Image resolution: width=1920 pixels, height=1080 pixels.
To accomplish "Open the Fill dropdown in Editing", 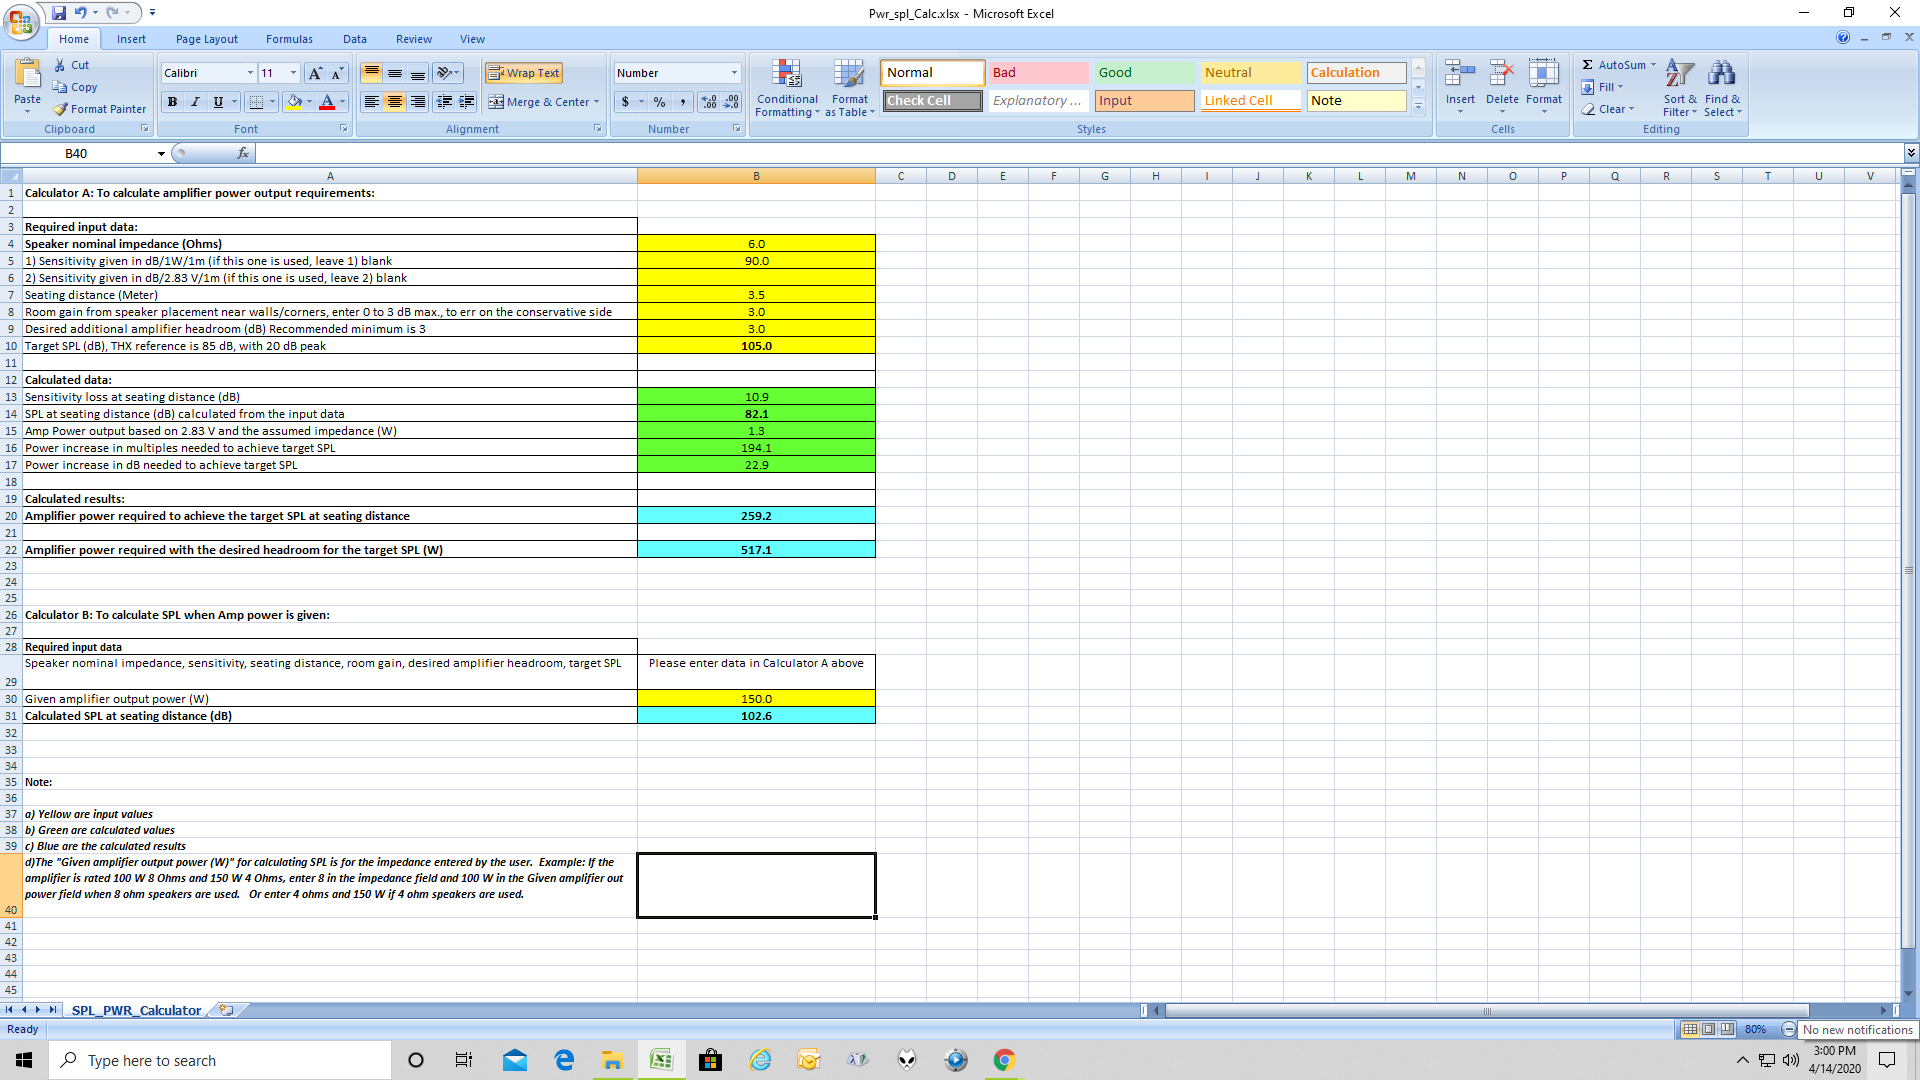I will (x=1602, y=87).
